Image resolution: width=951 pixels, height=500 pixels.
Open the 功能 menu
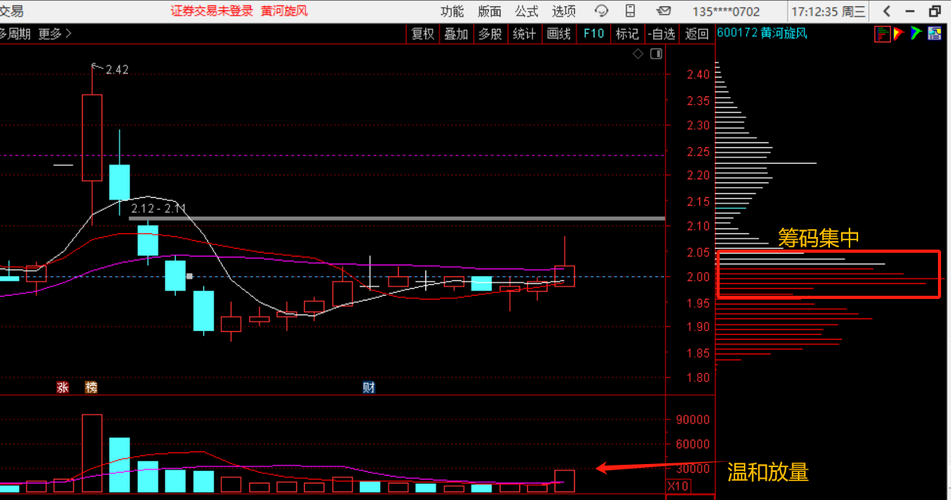[x=452, y=12]
